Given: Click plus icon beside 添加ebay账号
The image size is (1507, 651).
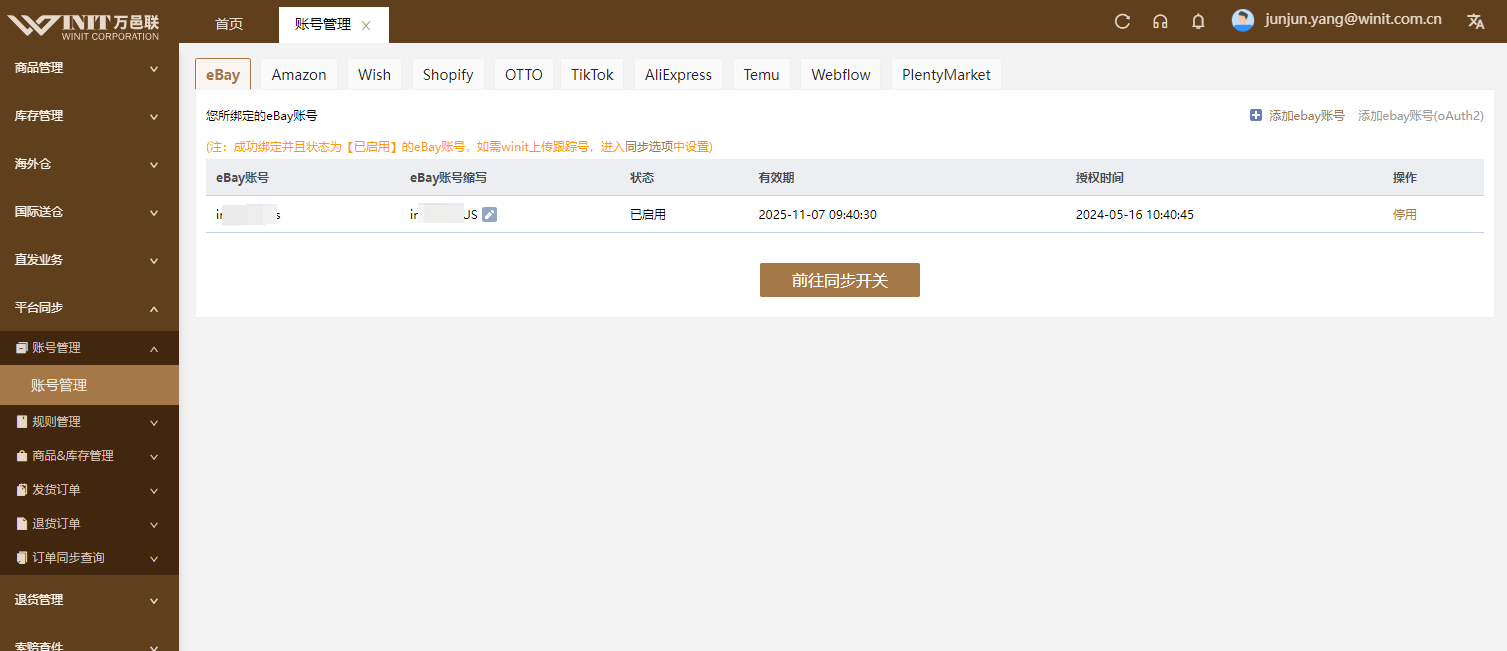Looking at the screenshot, I should coord(1256,116).
